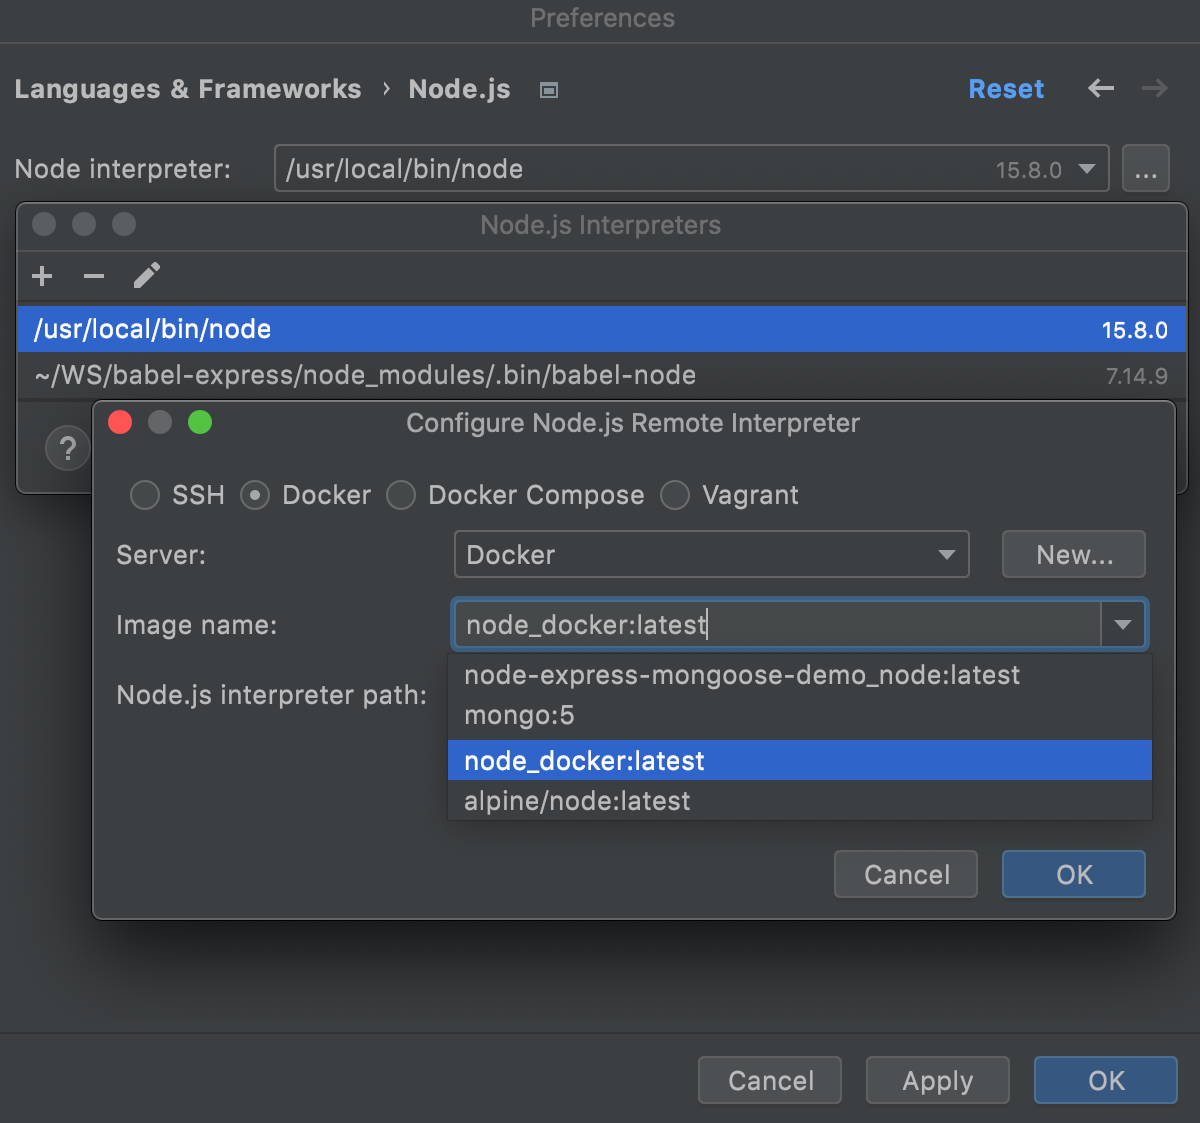Open the browse button next to Node interpreter
The height and width of the screenshot is (1123, 1200).
[x=1145, y=169]
